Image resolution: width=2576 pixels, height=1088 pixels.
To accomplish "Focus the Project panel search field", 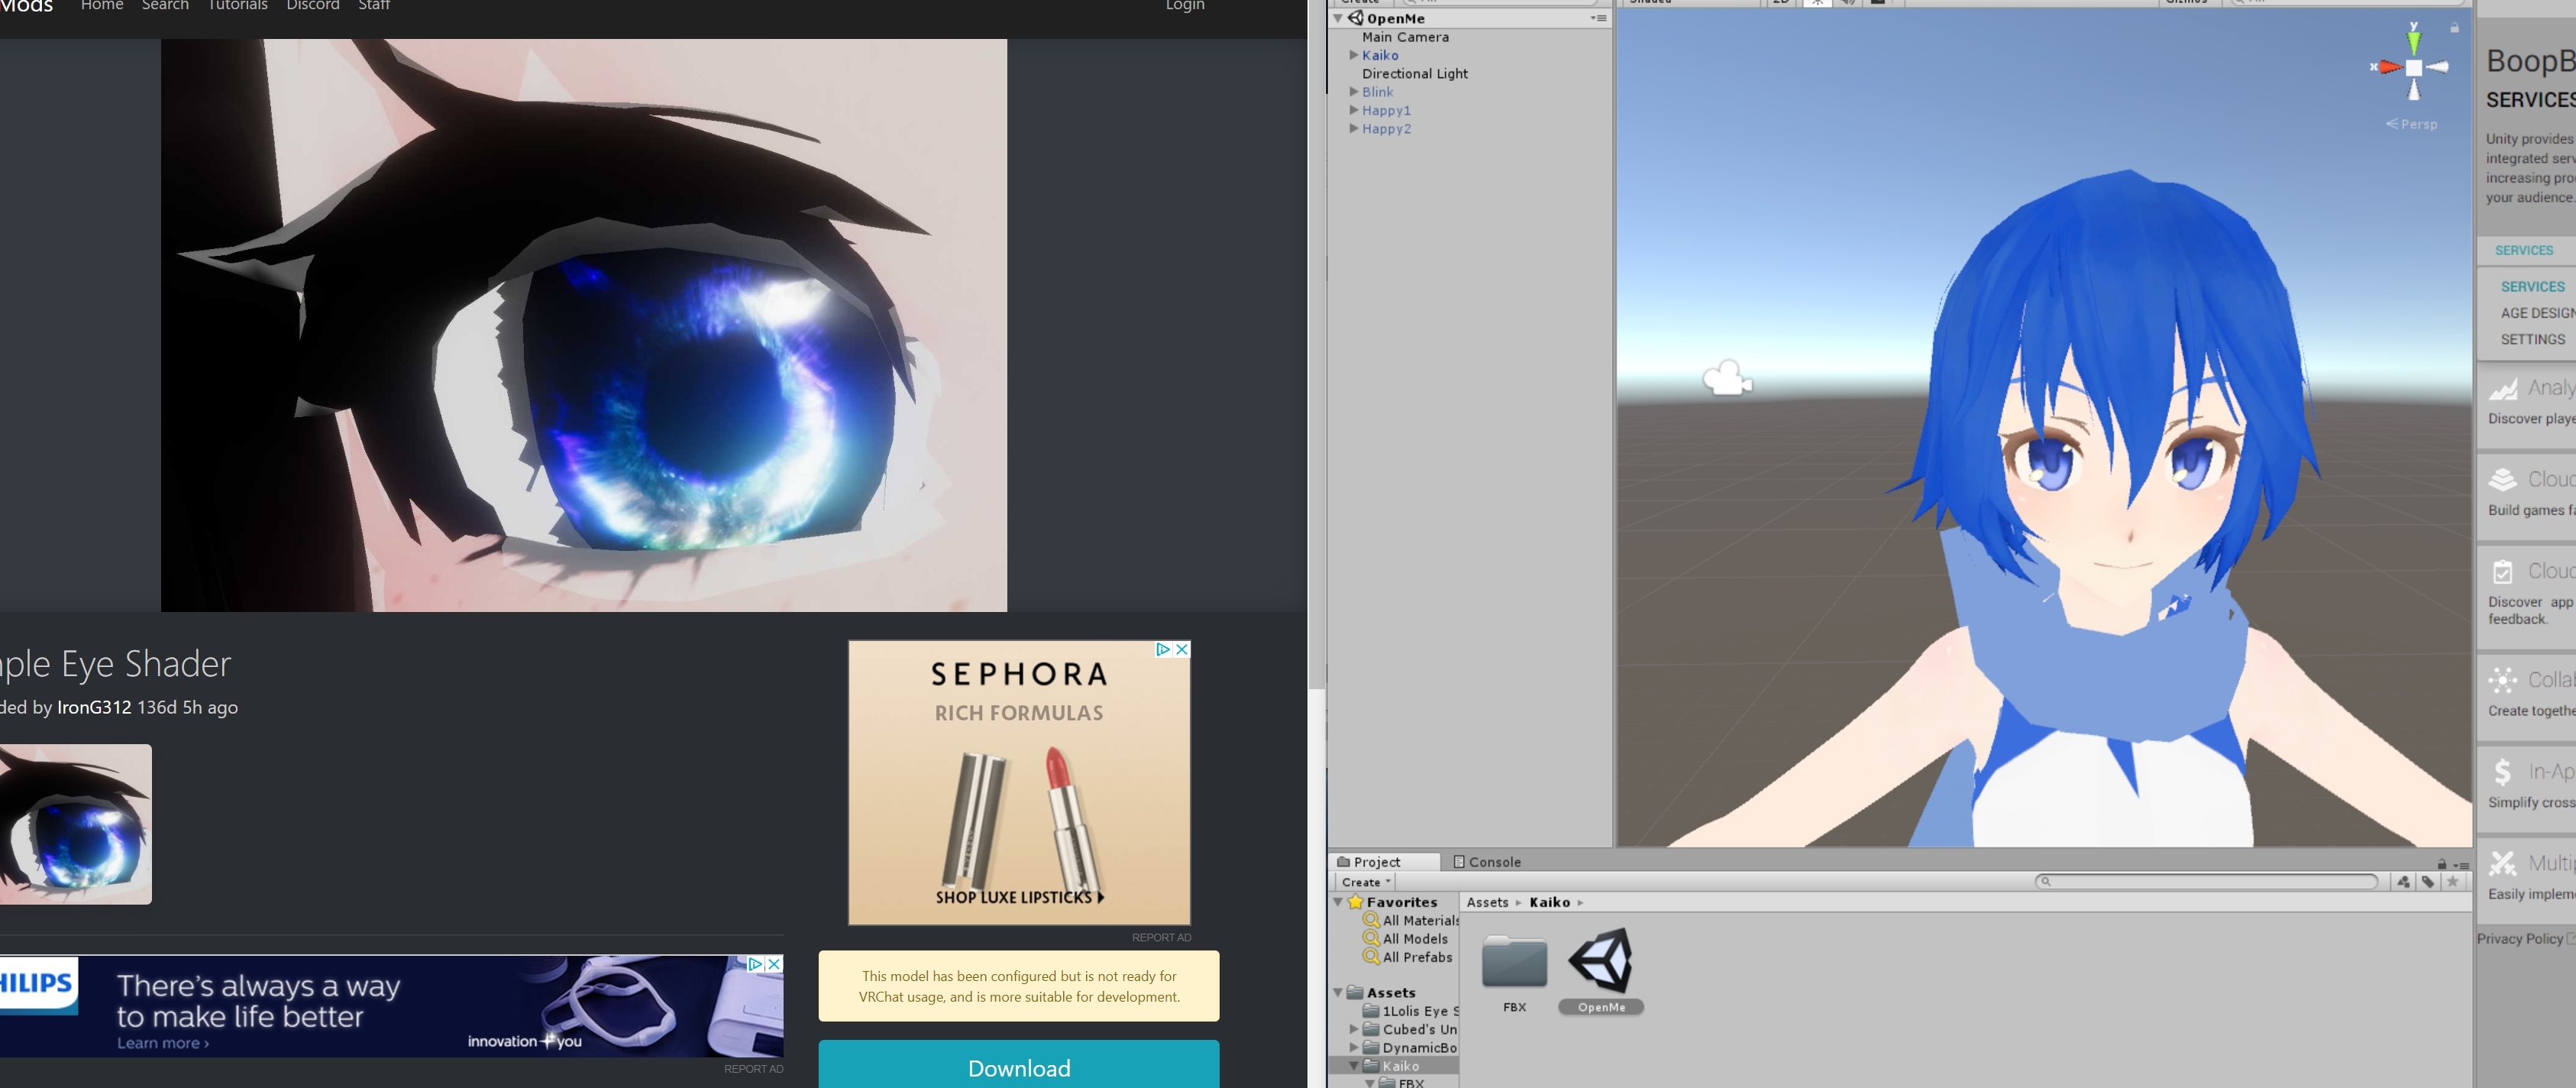I will click(2206, 881).
